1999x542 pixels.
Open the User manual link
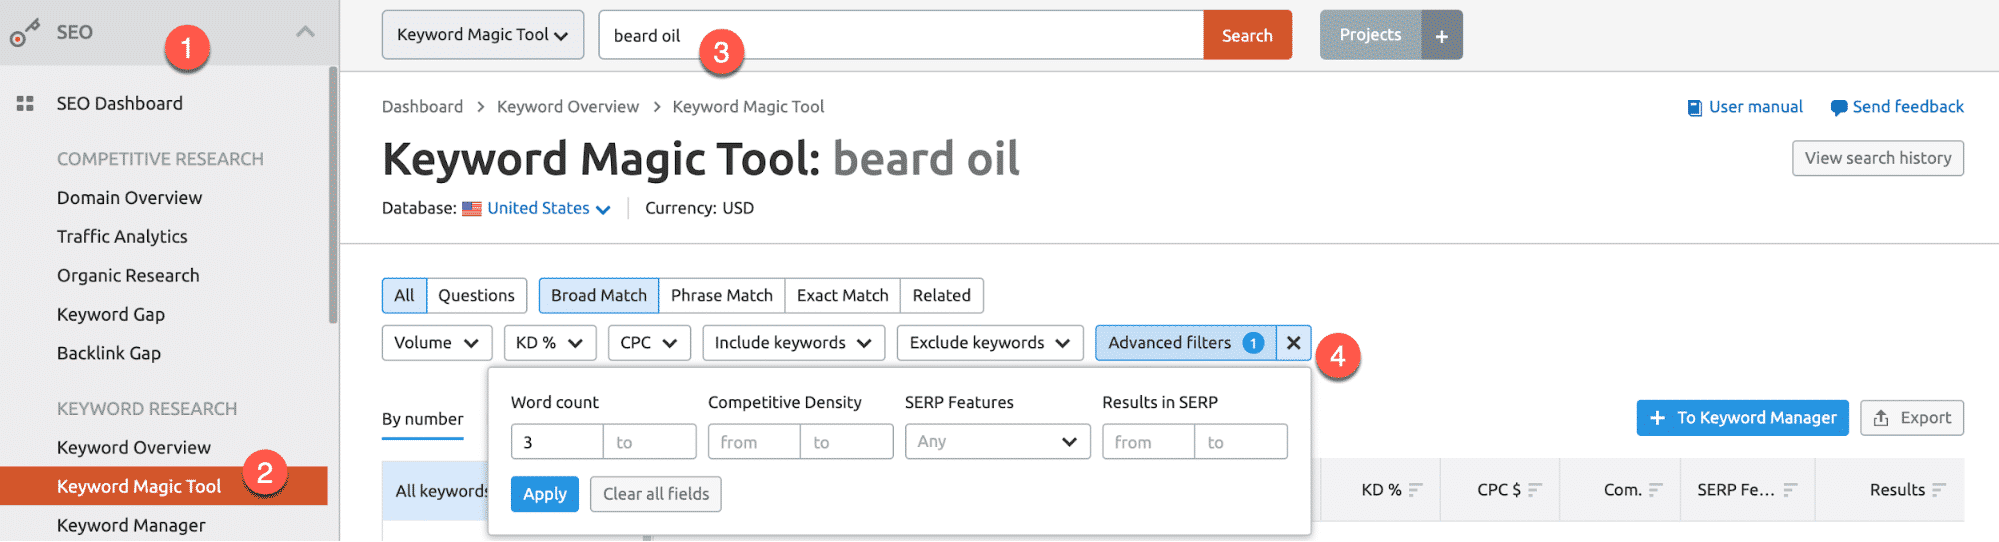point(1755,107)
